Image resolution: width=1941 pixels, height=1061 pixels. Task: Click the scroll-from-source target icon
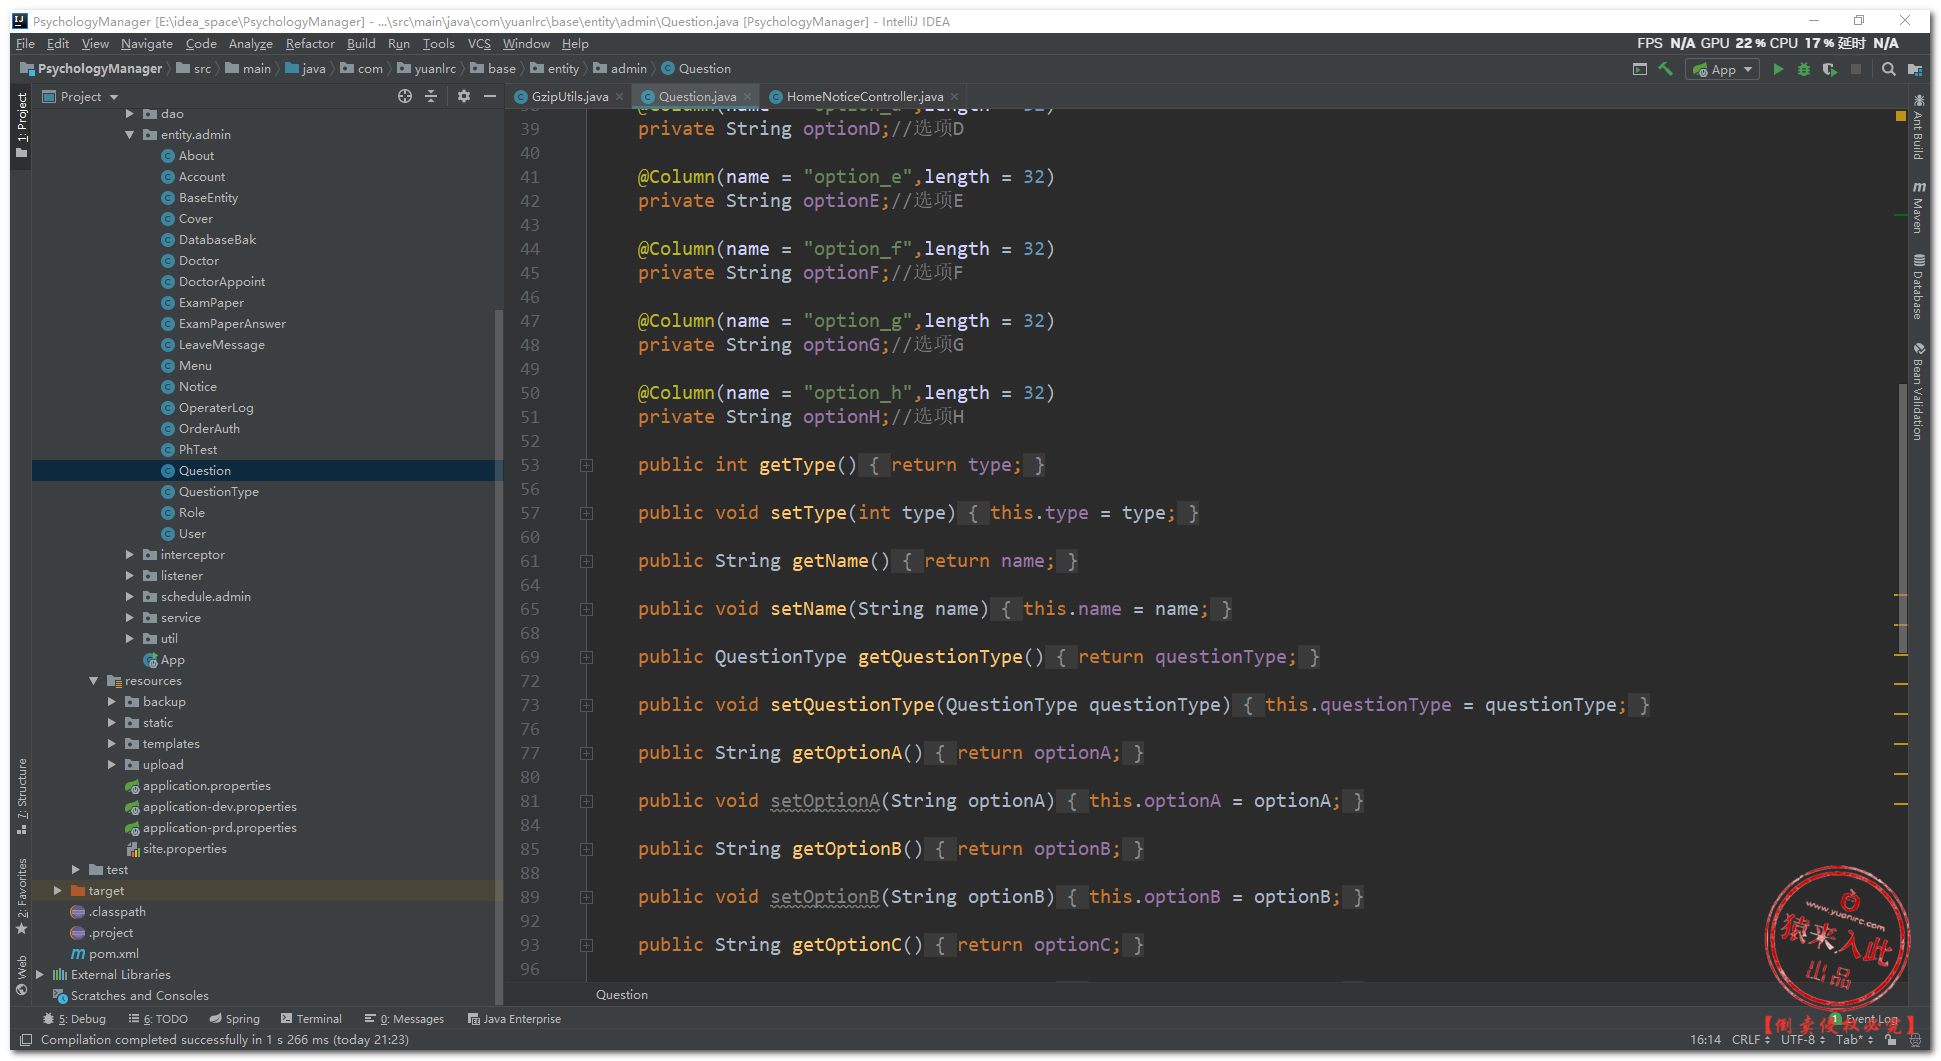[x=404, y=96]
